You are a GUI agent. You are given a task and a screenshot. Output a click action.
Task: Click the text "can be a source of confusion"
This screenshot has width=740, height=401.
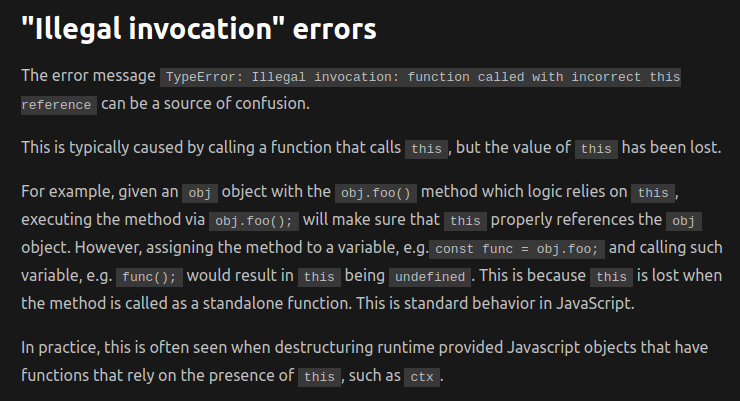coord(205,104)
